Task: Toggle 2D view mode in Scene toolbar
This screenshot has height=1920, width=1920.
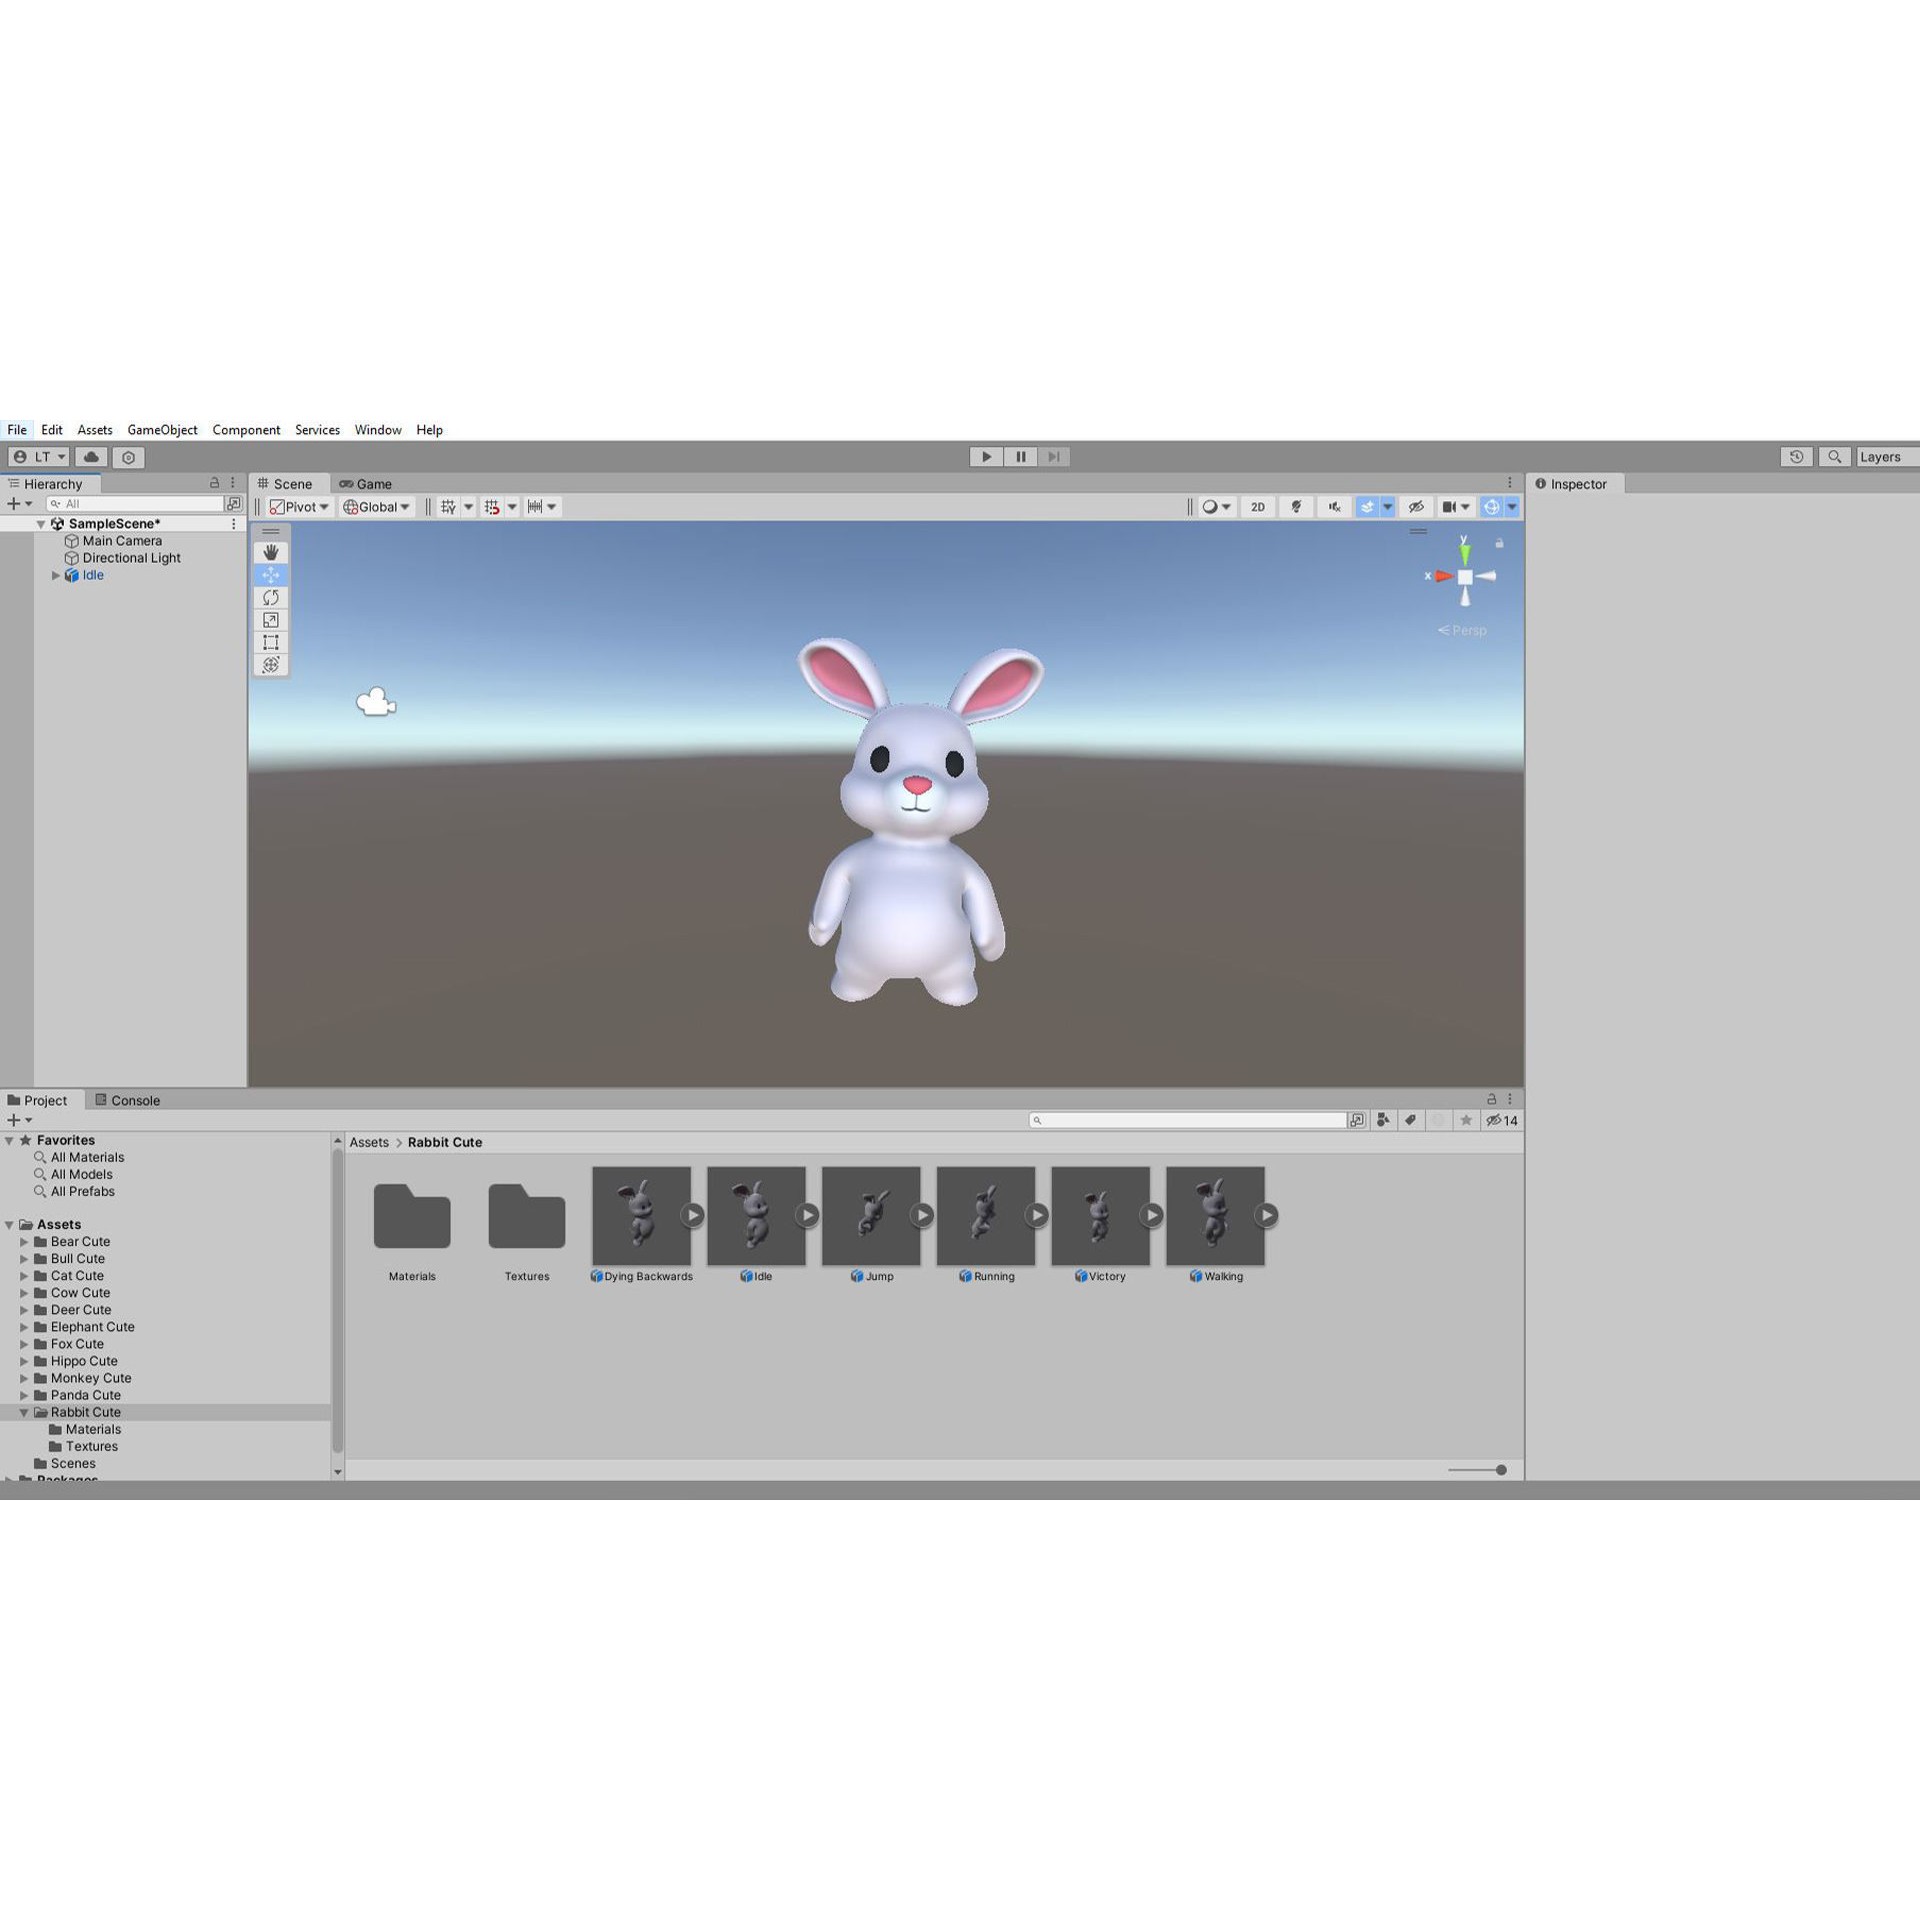Action: [x=1257, y=507]
